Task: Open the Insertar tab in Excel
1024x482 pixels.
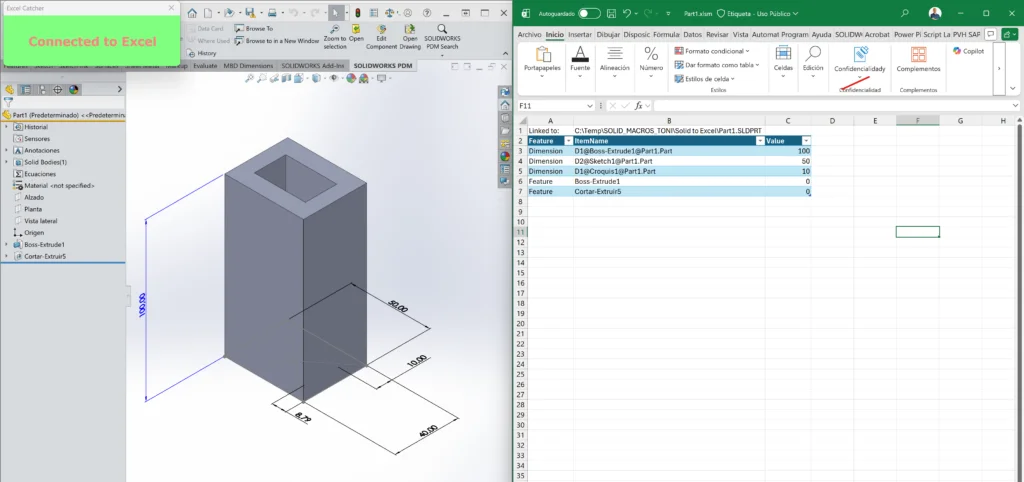Action: point(580,34)
